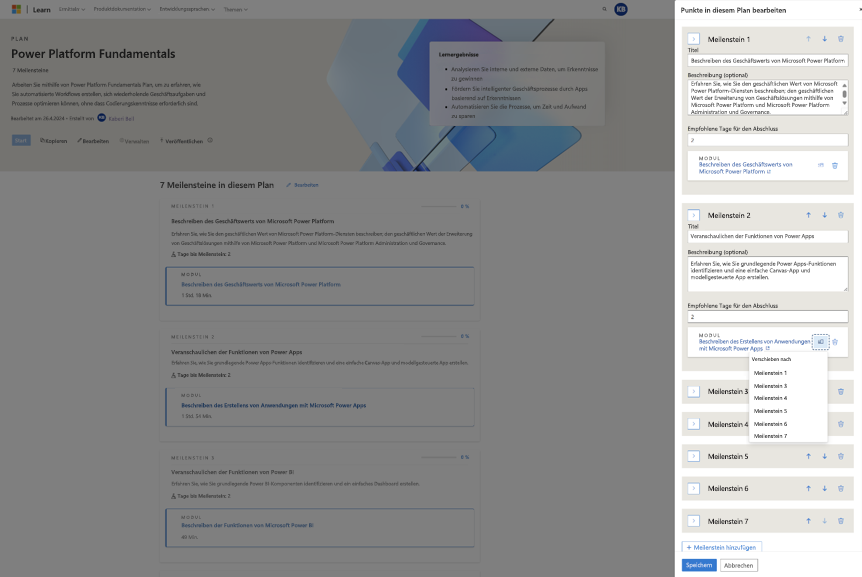Move Meilenstein 1 down with its arrow icon
This screenshot has height=577, width=862.
pos(824,38)
